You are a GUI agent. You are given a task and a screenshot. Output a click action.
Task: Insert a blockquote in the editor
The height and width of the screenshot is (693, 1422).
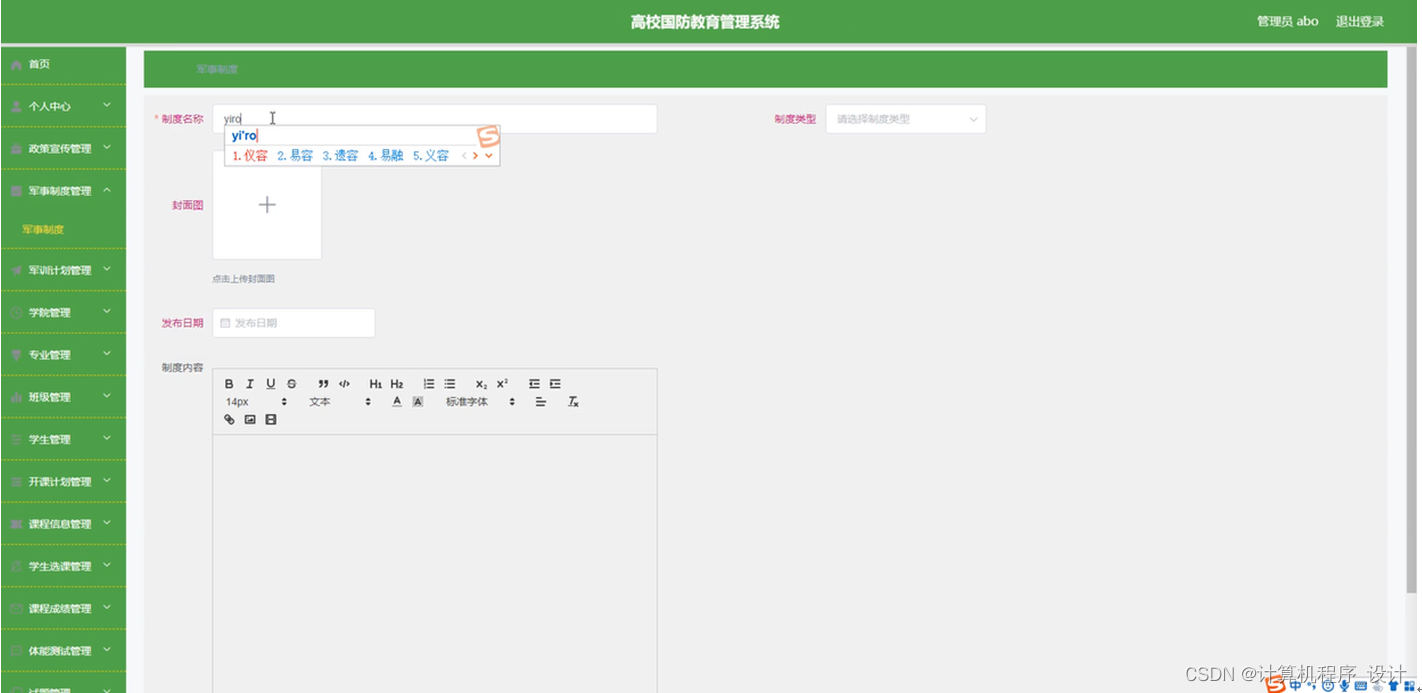click(x=323, y=384)
